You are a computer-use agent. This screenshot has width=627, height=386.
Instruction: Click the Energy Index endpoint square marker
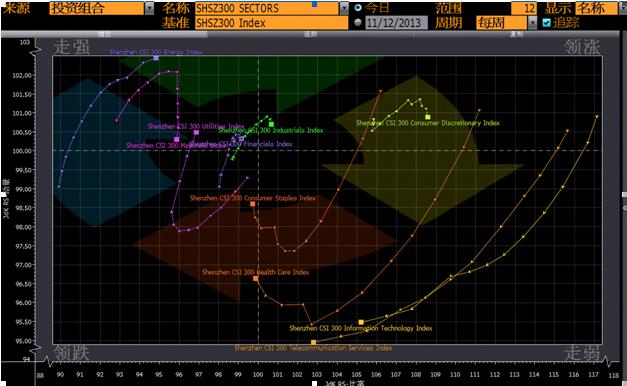coord(156,58)
